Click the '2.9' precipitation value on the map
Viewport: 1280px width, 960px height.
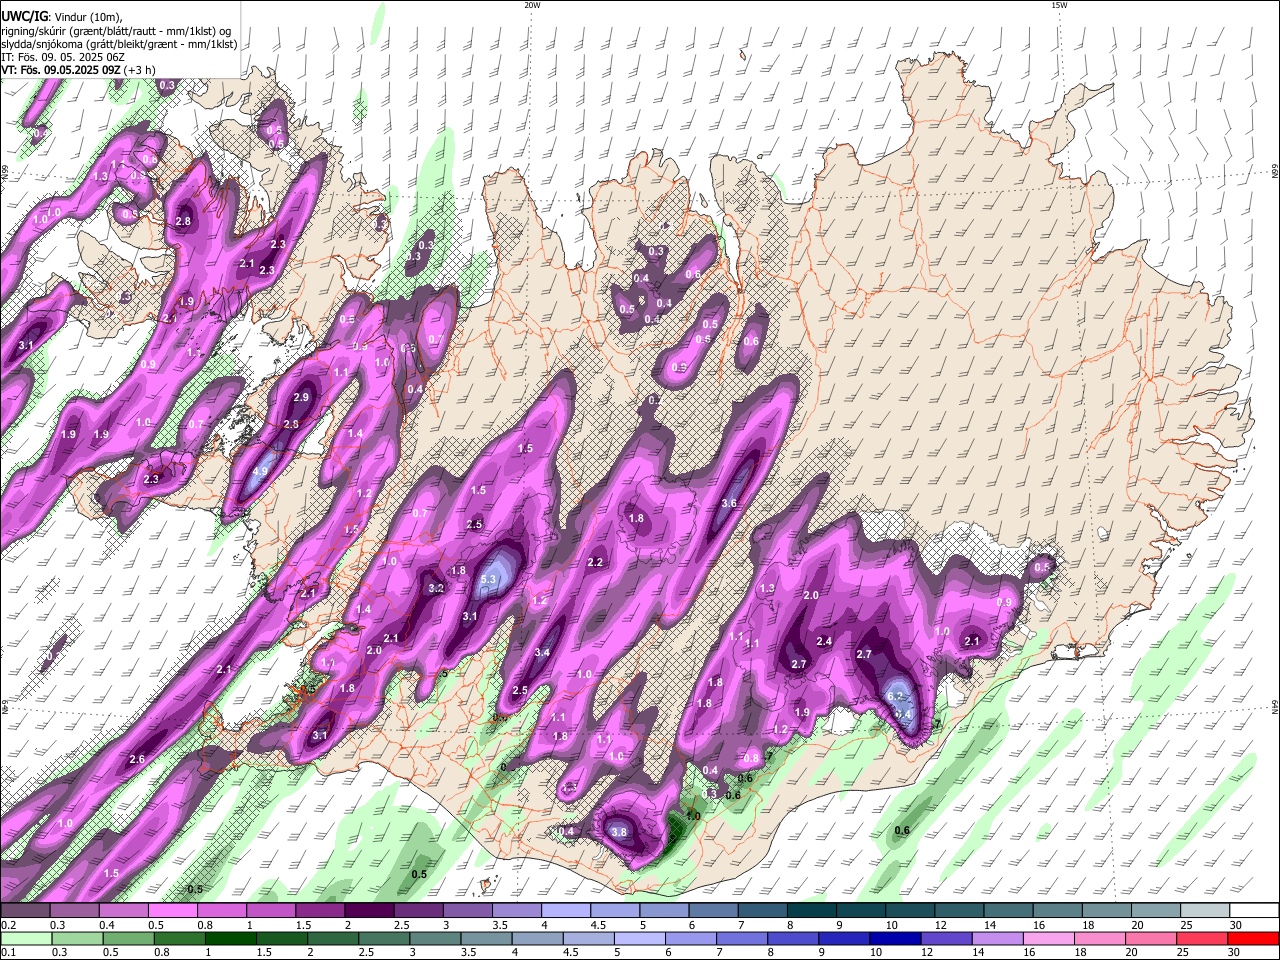coord(301,397)
